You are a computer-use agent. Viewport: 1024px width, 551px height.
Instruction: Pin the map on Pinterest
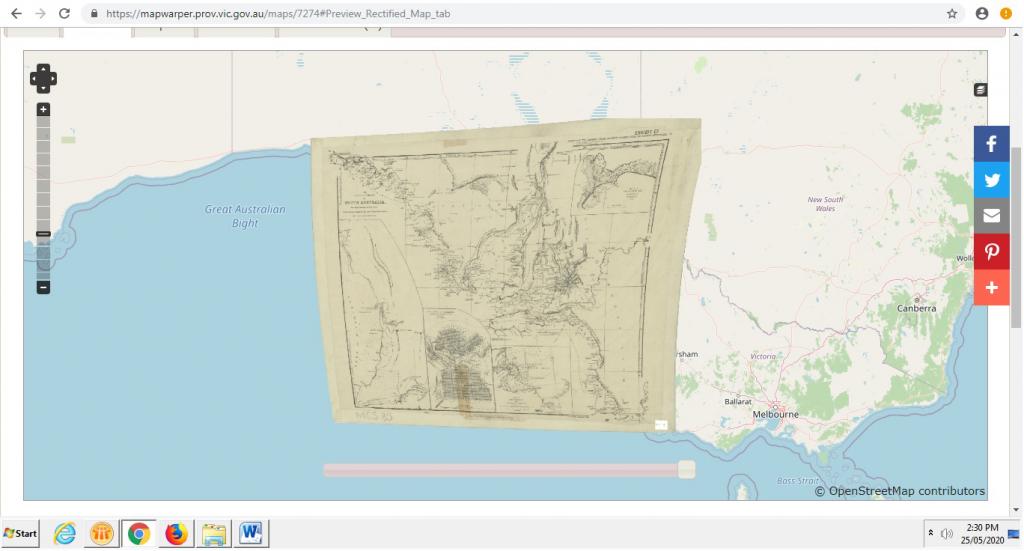tap(991, 251)
